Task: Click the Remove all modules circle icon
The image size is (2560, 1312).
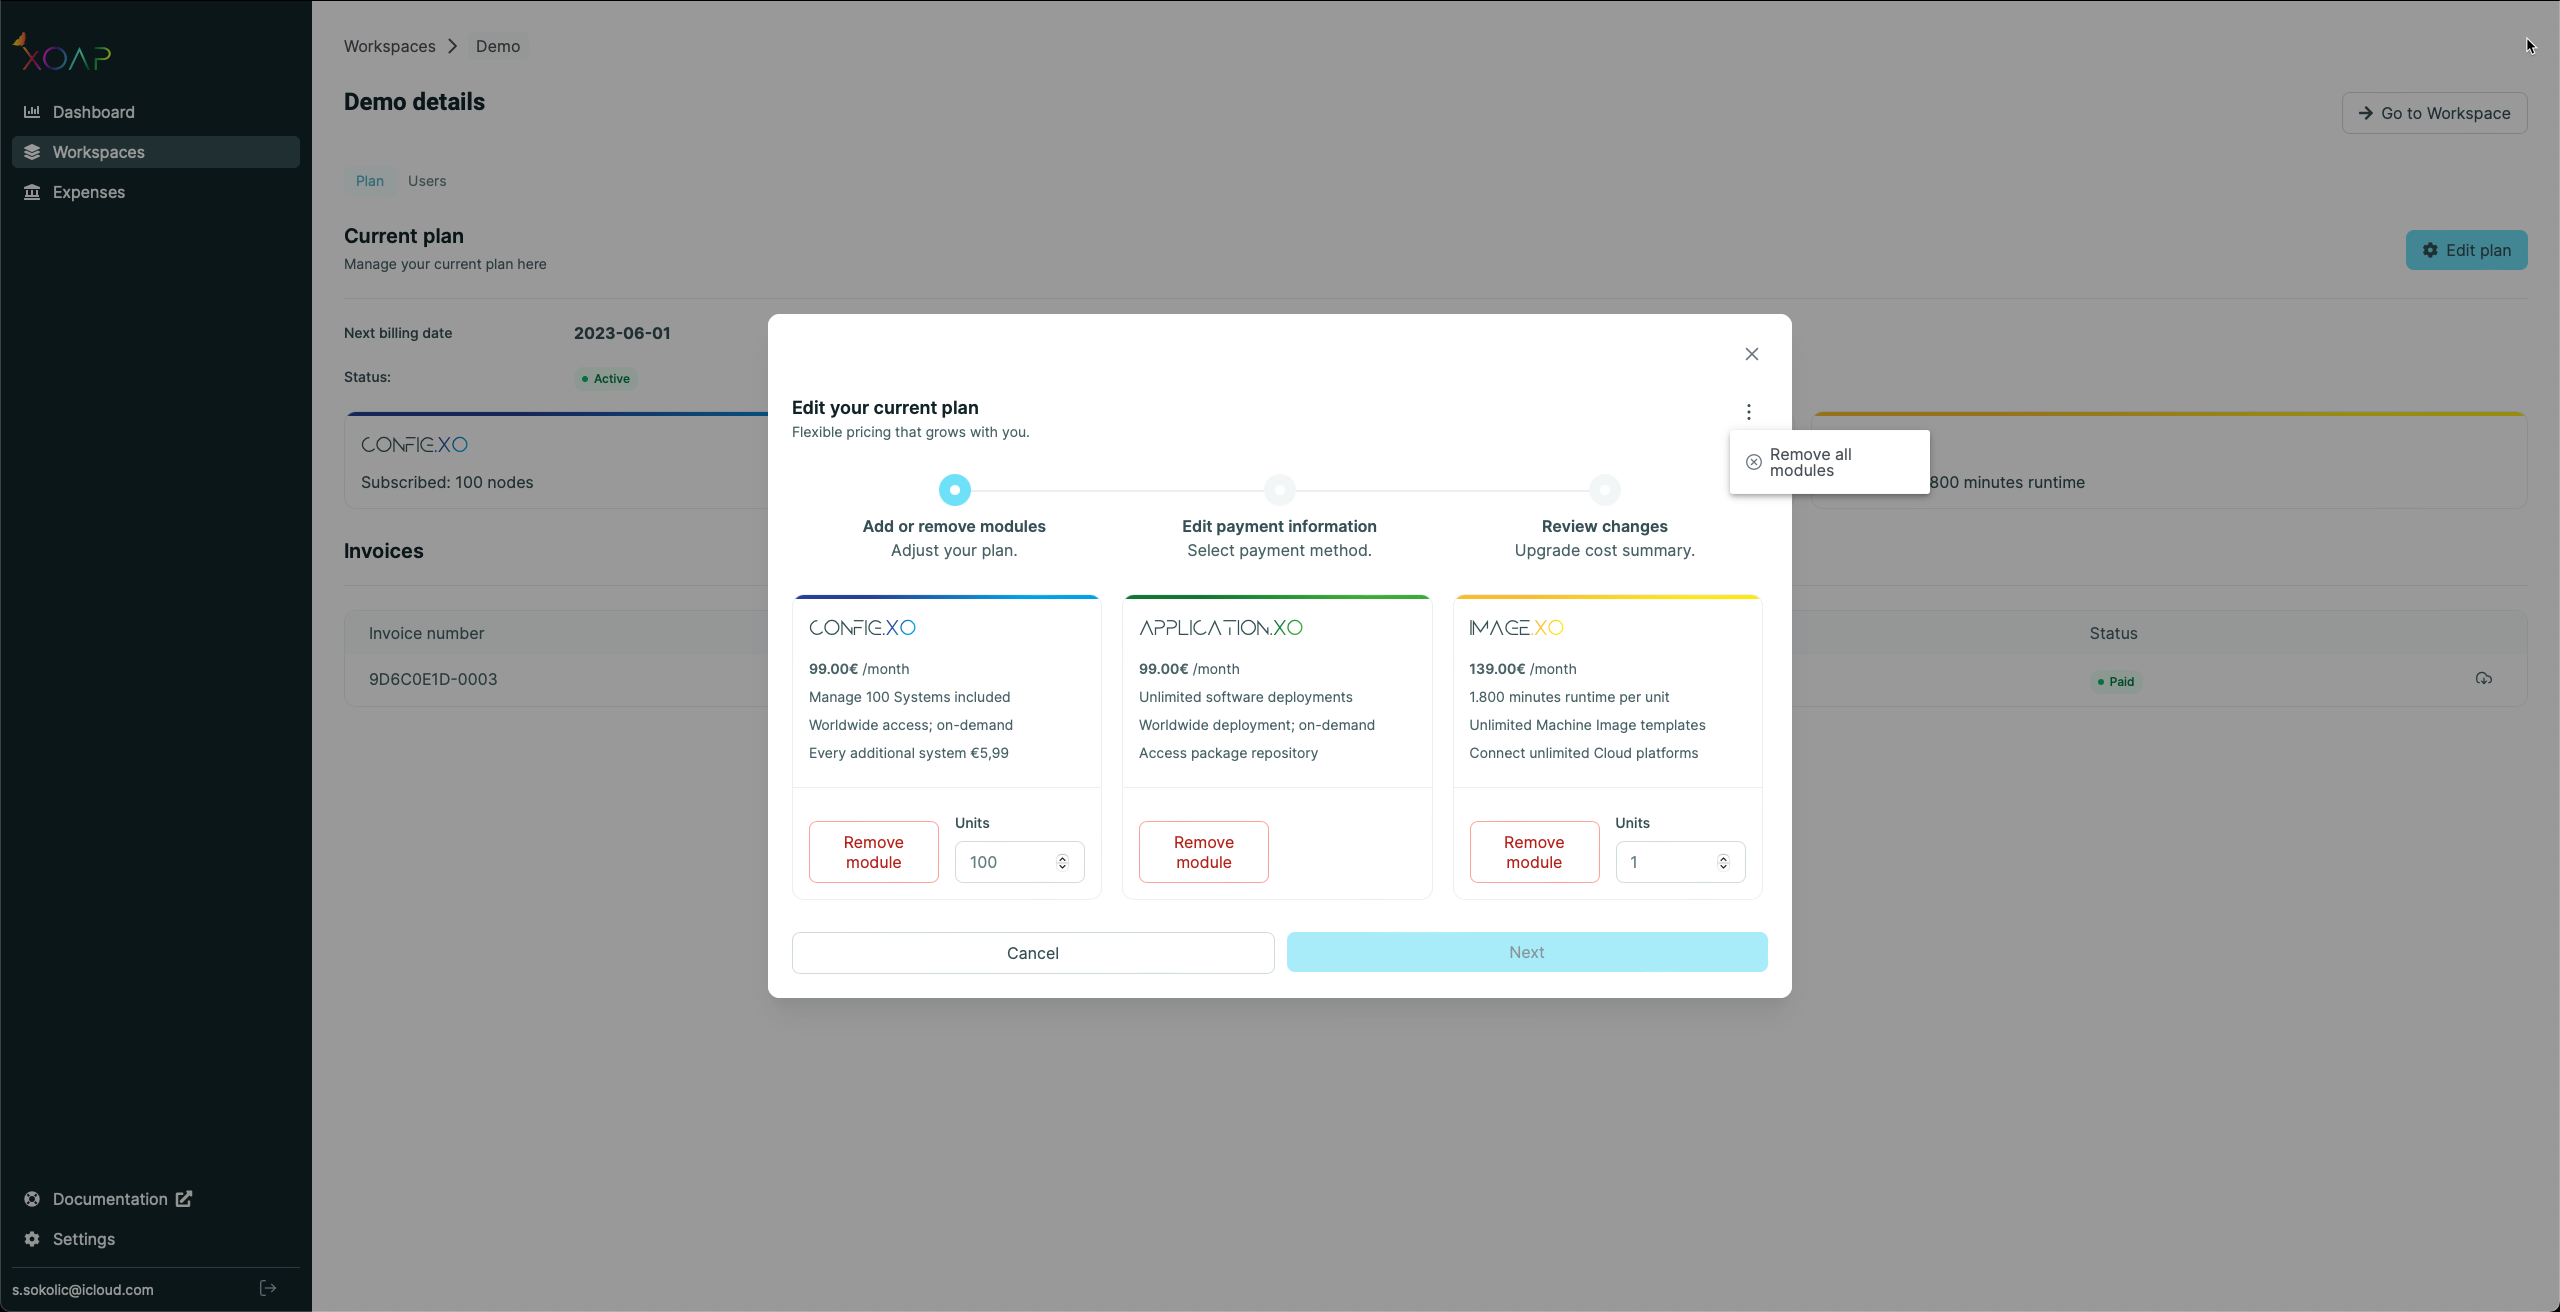Action: tap(1754, 462)
